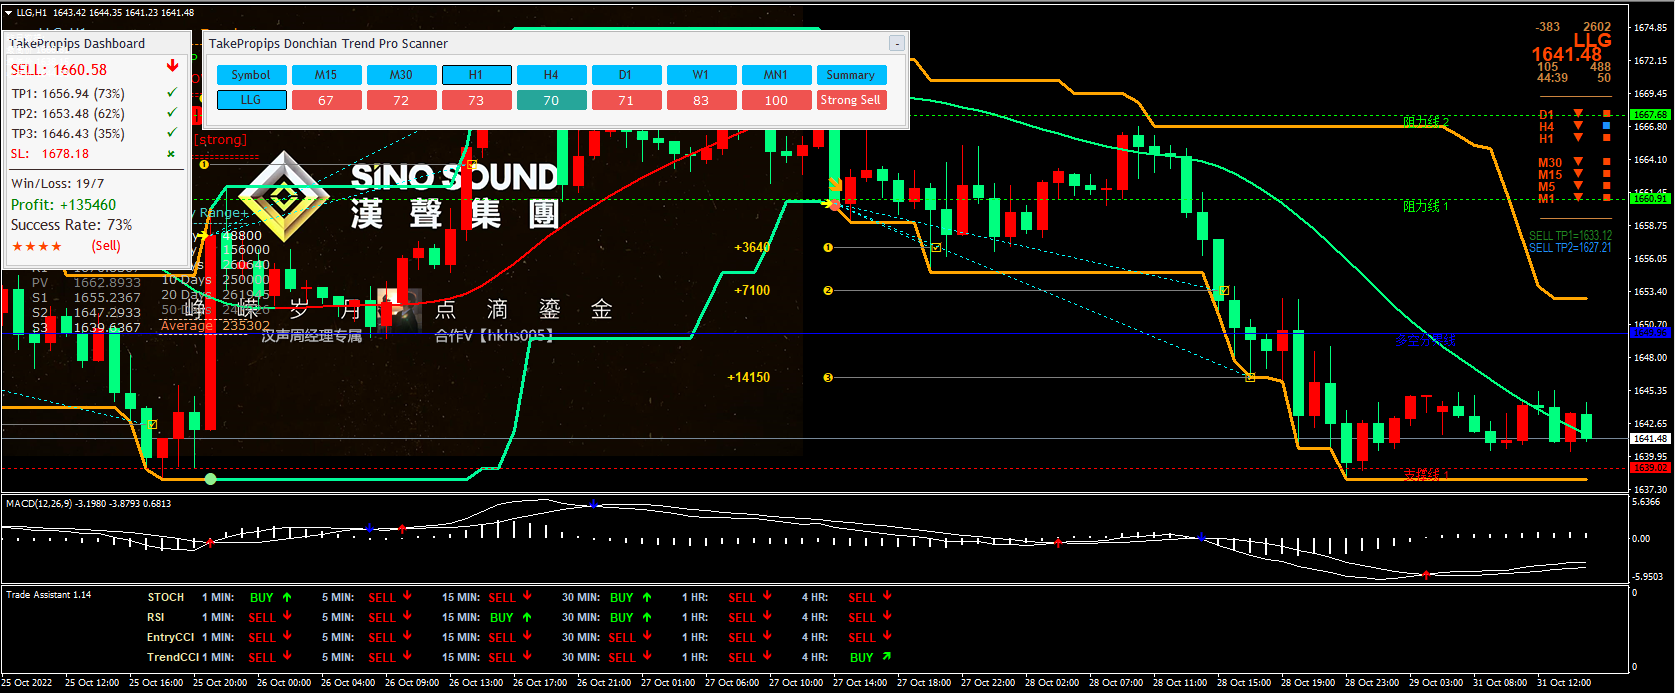Click the STOCH 1 MIN BUY up arrow
This screenshot has height=693, width=1676.
click(x=287, y=597)
